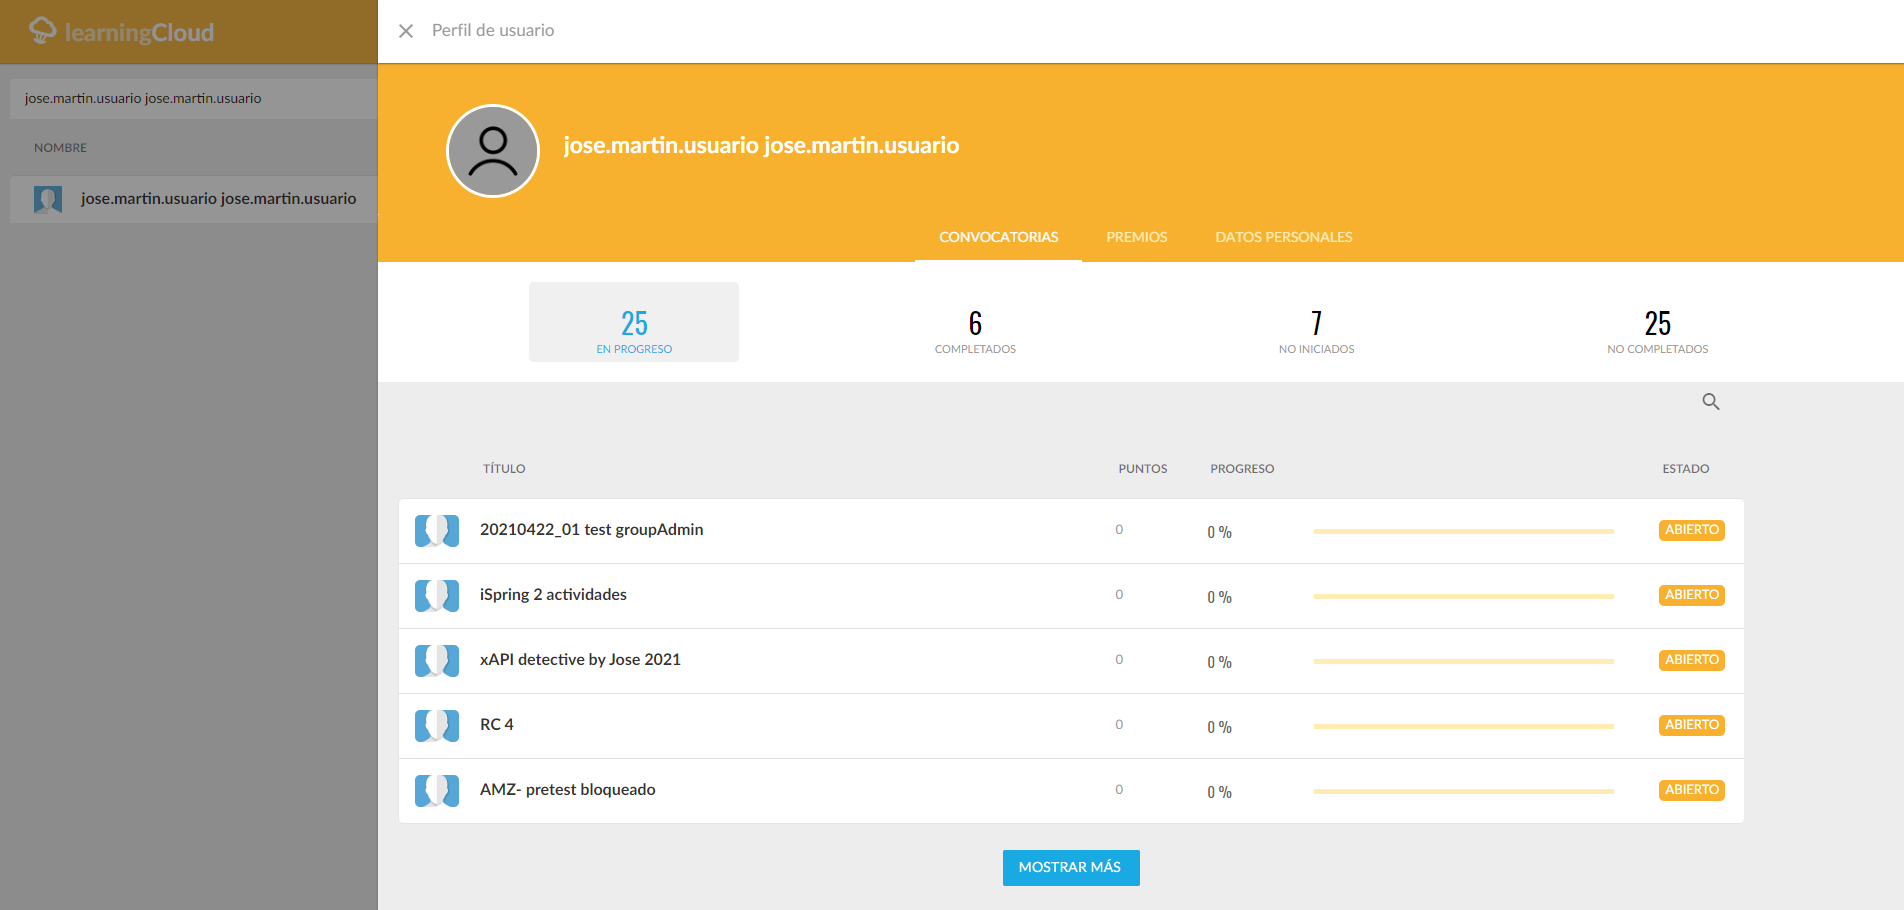Click course icon for RC 4

[x=437, y=726]
